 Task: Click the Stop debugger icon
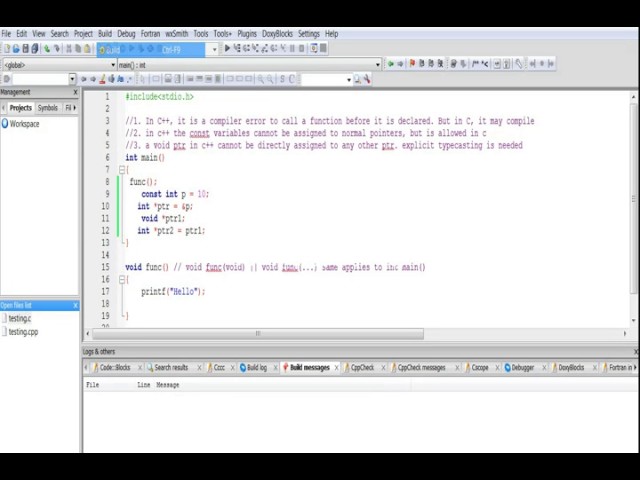pyautogui.click(x=302, y=49)
